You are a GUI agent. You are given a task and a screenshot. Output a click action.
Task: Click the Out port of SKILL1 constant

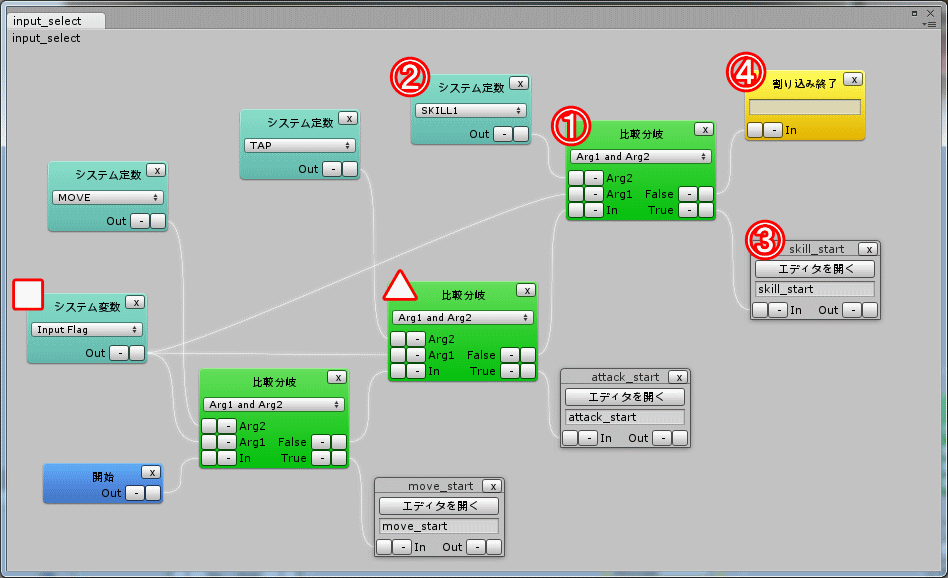coord(521,134)
